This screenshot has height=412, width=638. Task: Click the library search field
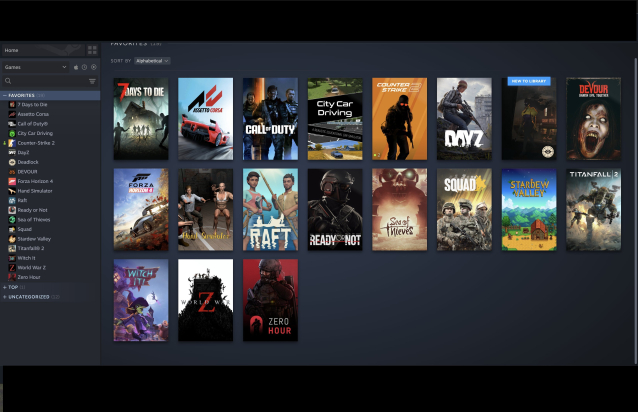45,81
